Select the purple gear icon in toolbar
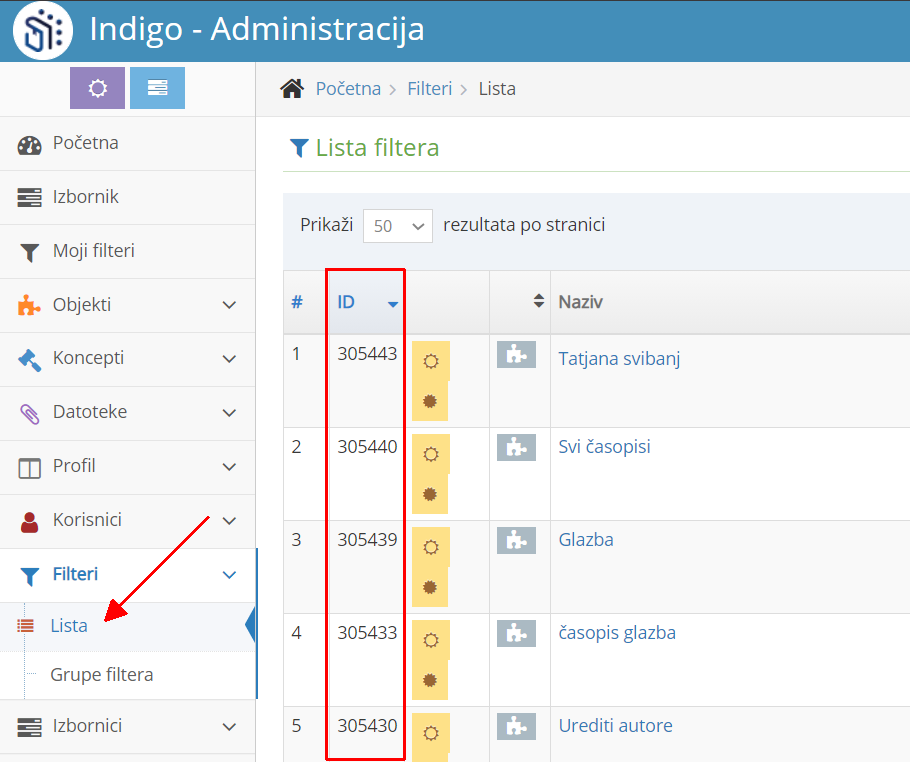910x762 pixels. [x=96, y=88]
